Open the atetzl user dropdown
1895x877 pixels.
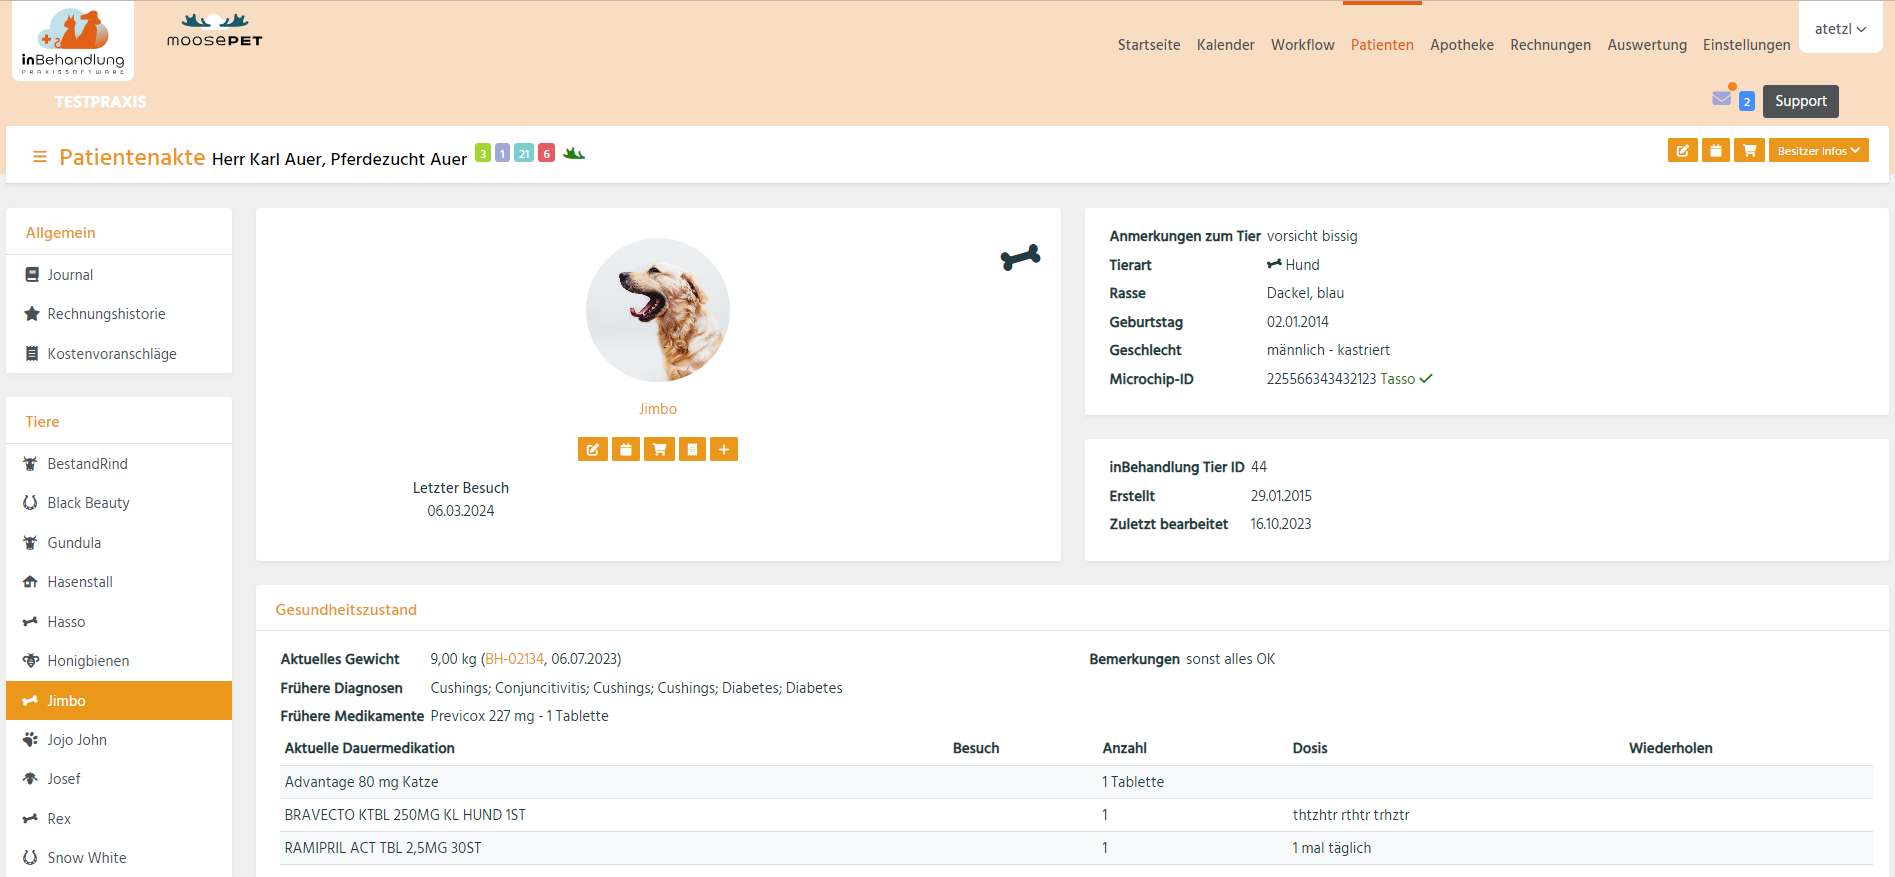pos(1841,29)
